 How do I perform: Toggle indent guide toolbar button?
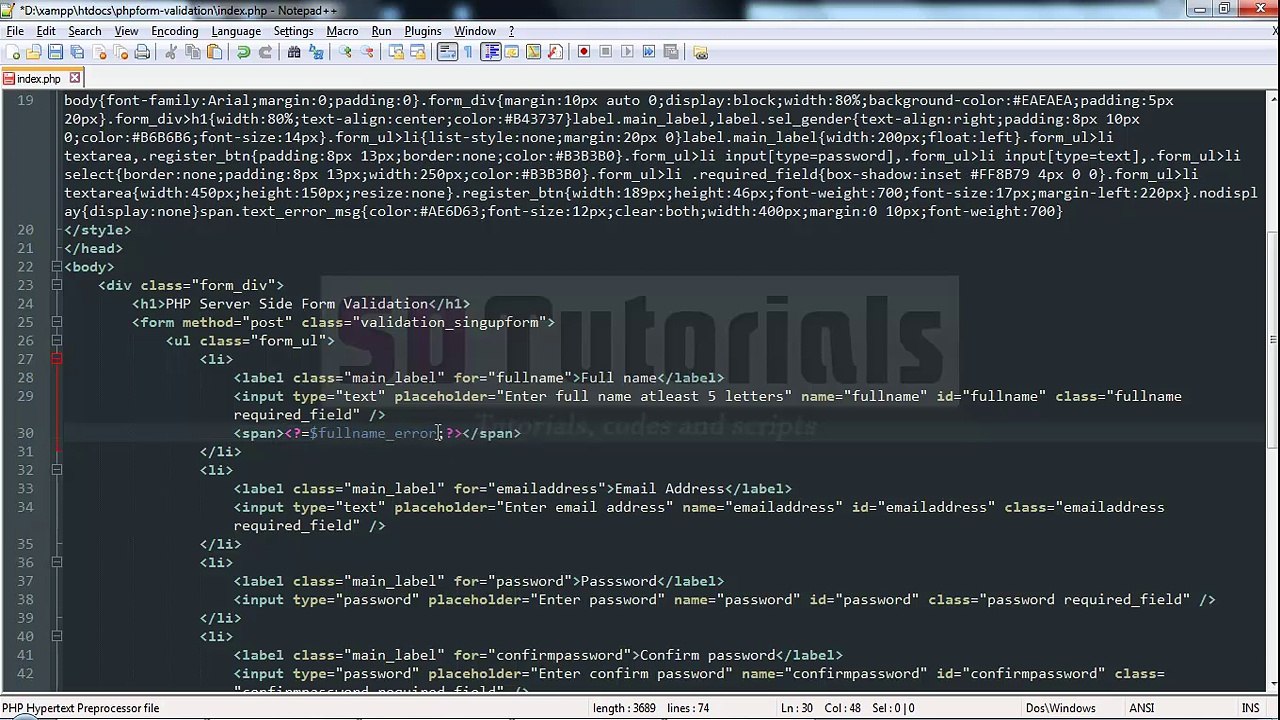pos(490,52)
